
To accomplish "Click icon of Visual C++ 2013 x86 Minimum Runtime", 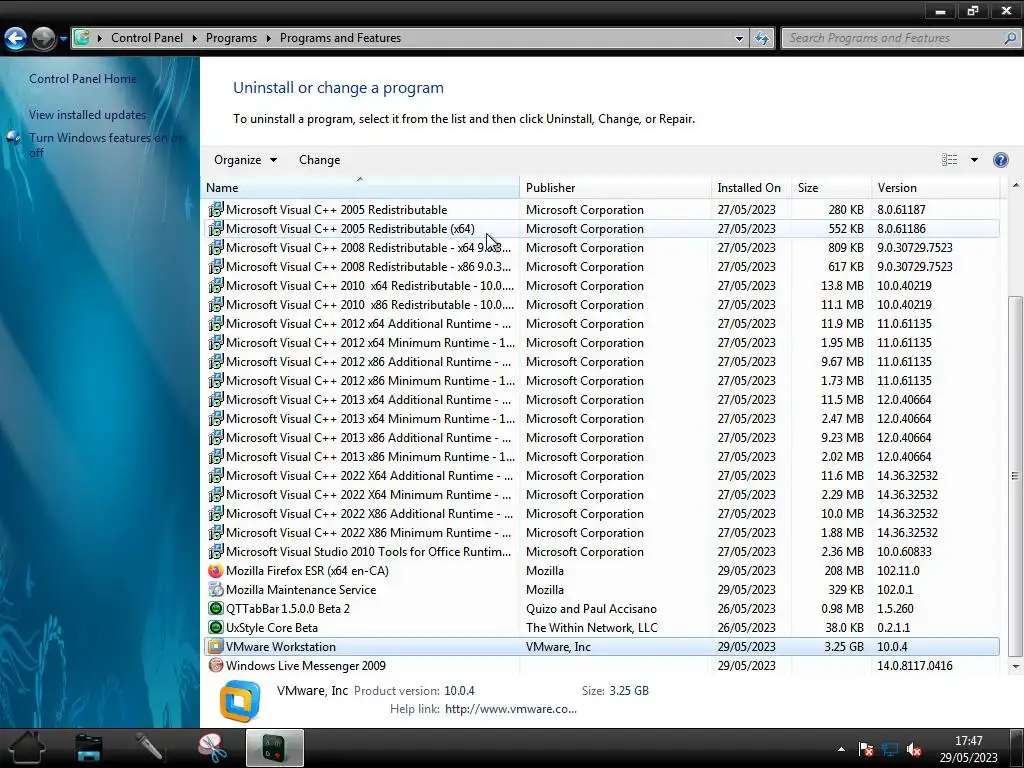I will click(x=216, y=456).
